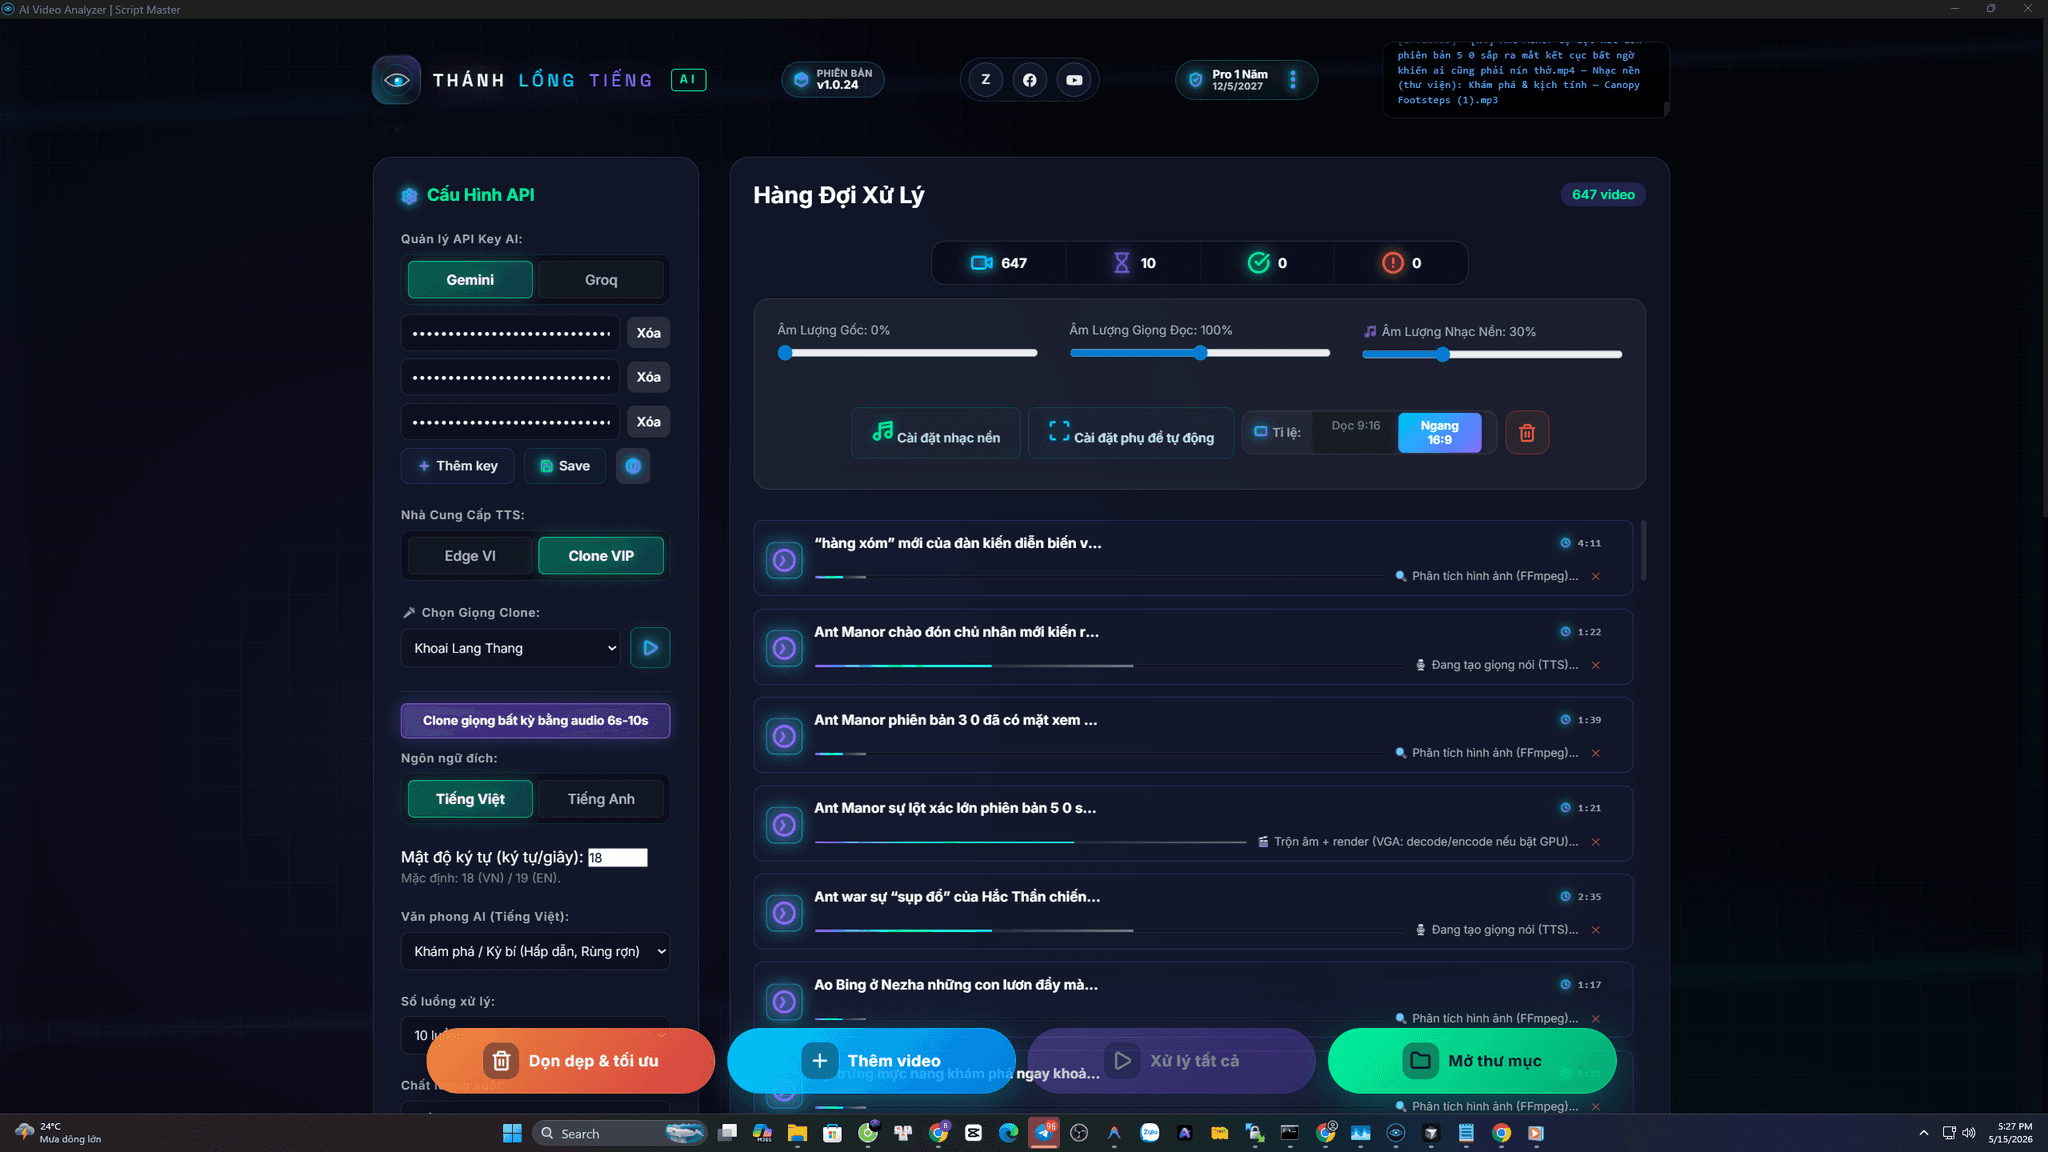Image resolution: width=2048 pixels, height=1152 pixels.
Task: Play preview of Khoai Lang Thang voice
Action: coord(650,648)
